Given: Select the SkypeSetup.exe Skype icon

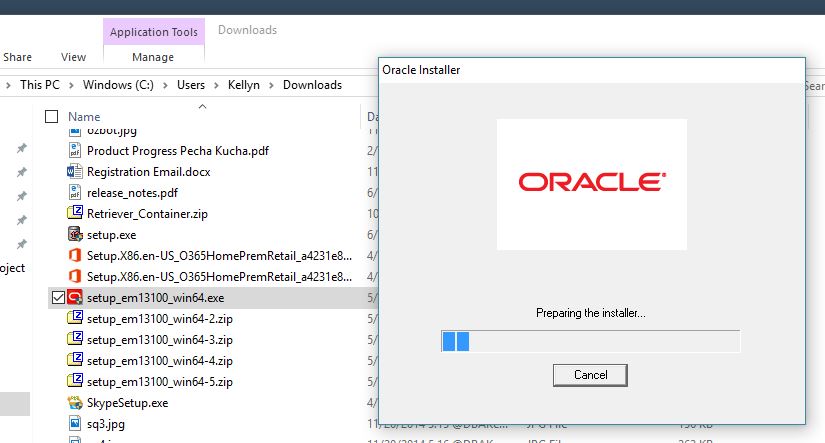Looking at the screenshot, I should tap(75, 403).
